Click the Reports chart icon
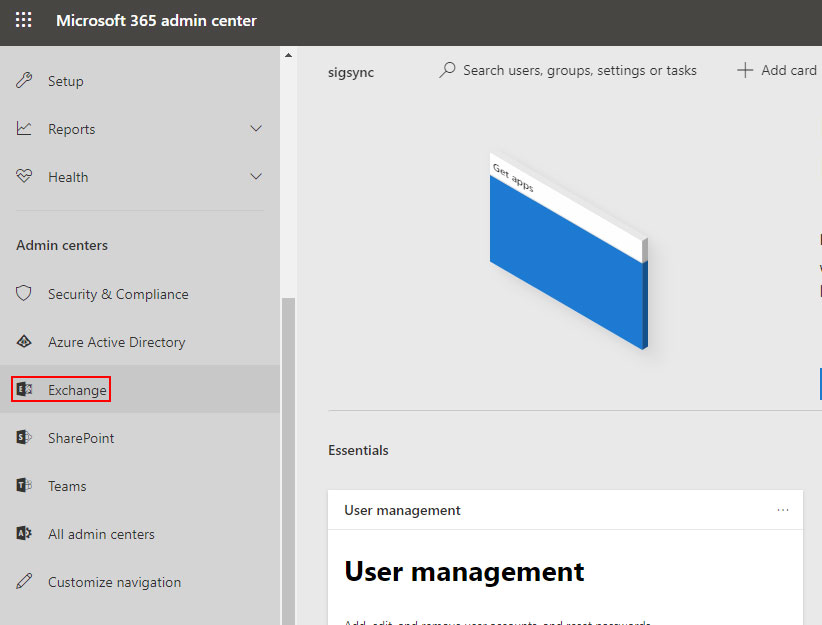The height and width of the screenshot is (625, 822). pos(24,129)
